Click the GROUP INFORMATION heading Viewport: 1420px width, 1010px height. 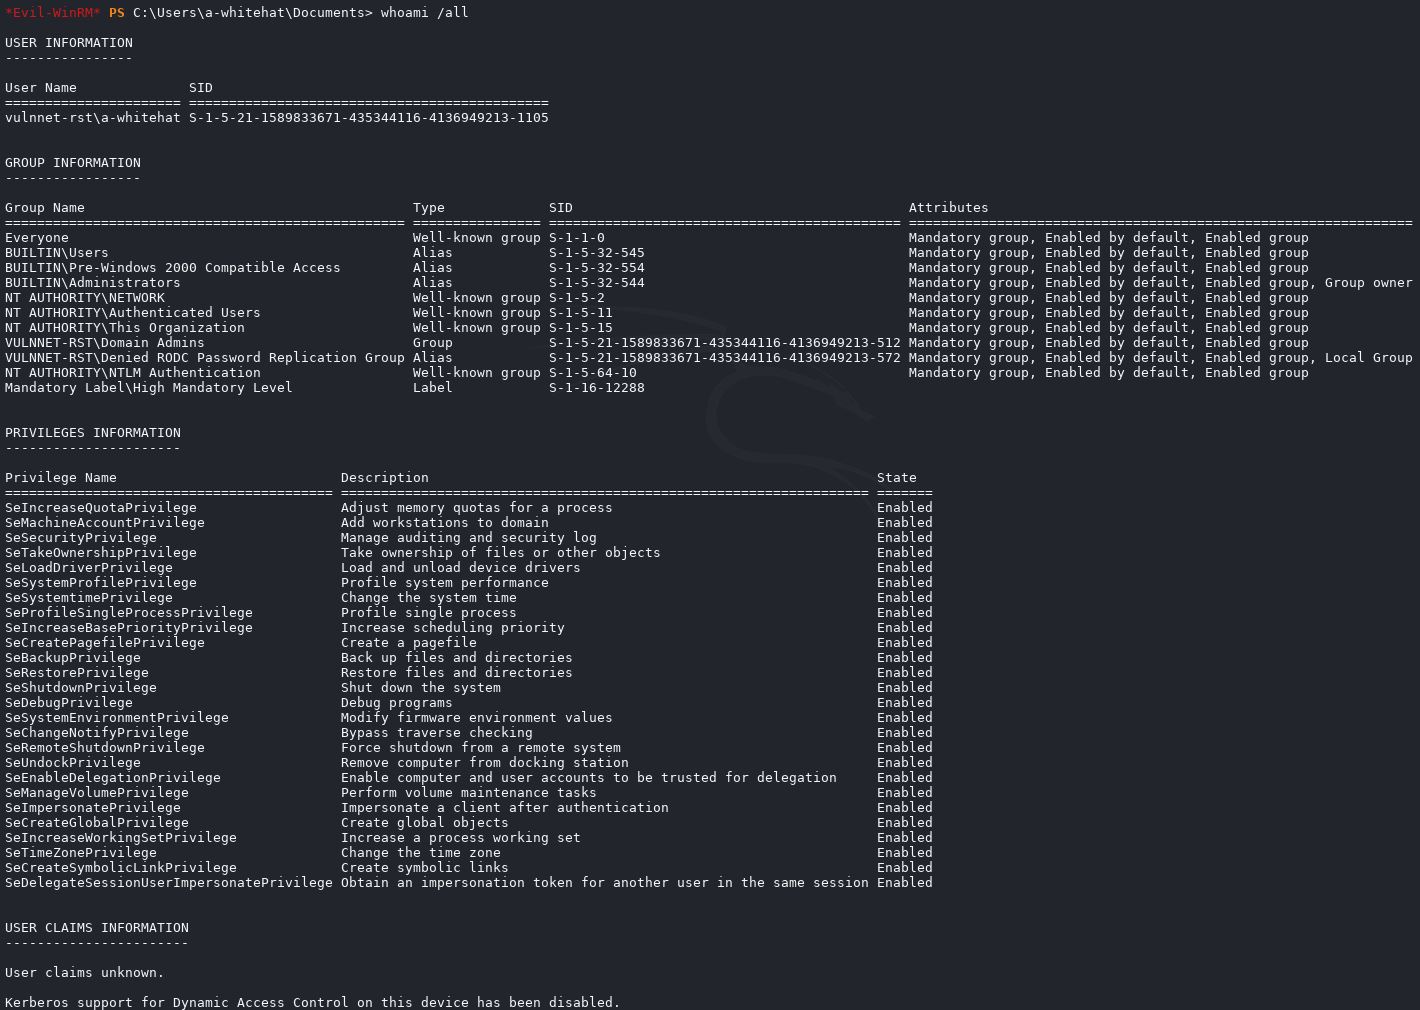[x=72, y=163]
